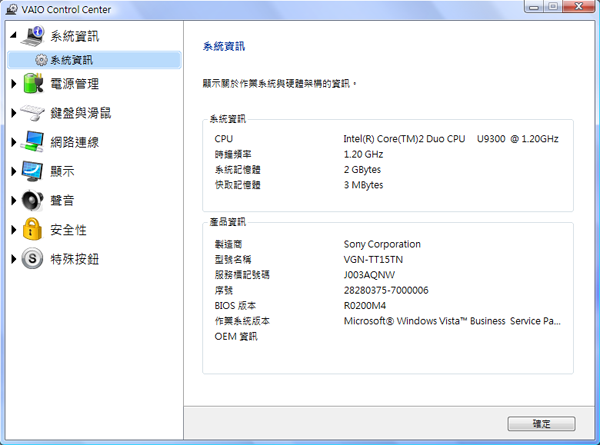The height and width of the screenshot is (445, 600).
Task: Click the 顯示 monitor icon
Action: (x=33, y=171)
